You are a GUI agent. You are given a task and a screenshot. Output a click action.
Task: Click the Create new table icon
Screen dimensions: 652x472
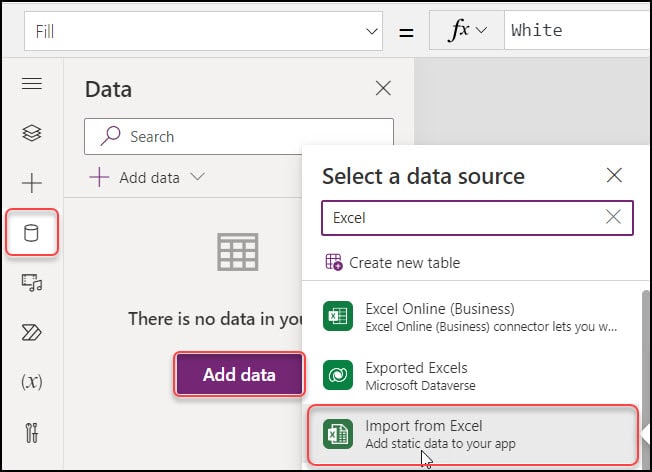tap(334, 262)
